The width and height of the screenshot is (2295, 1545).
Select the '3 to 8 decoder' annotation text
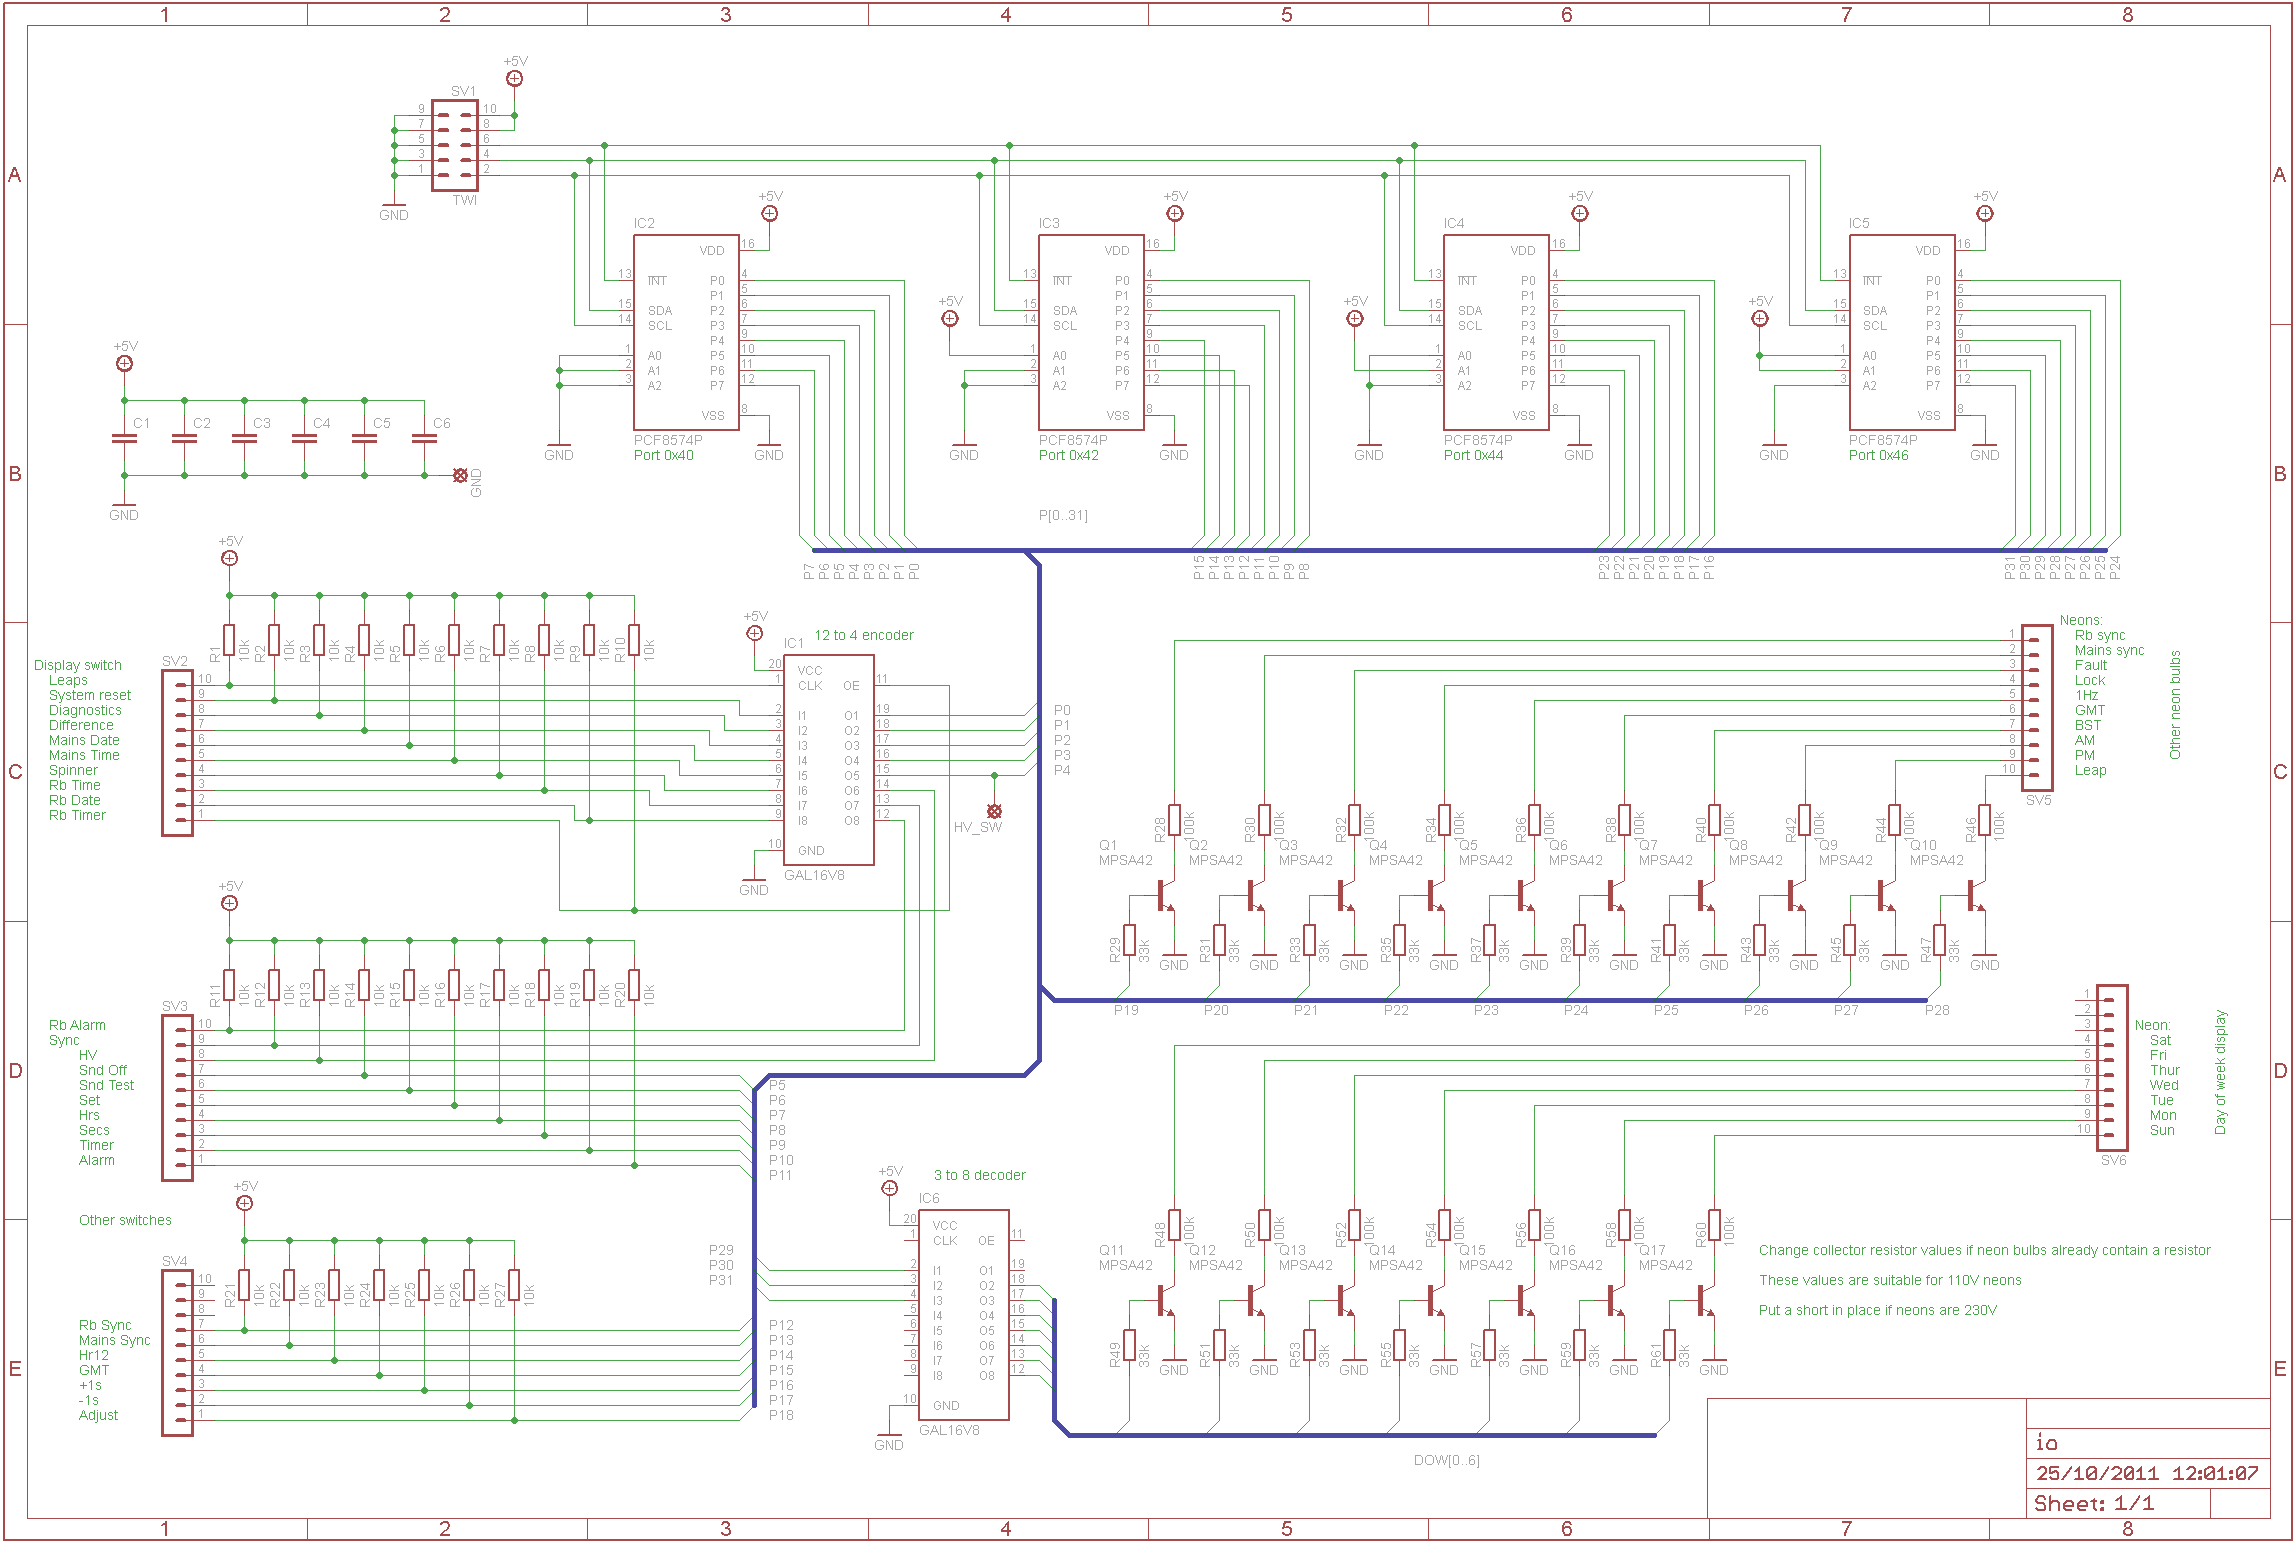pos(979,1175)
